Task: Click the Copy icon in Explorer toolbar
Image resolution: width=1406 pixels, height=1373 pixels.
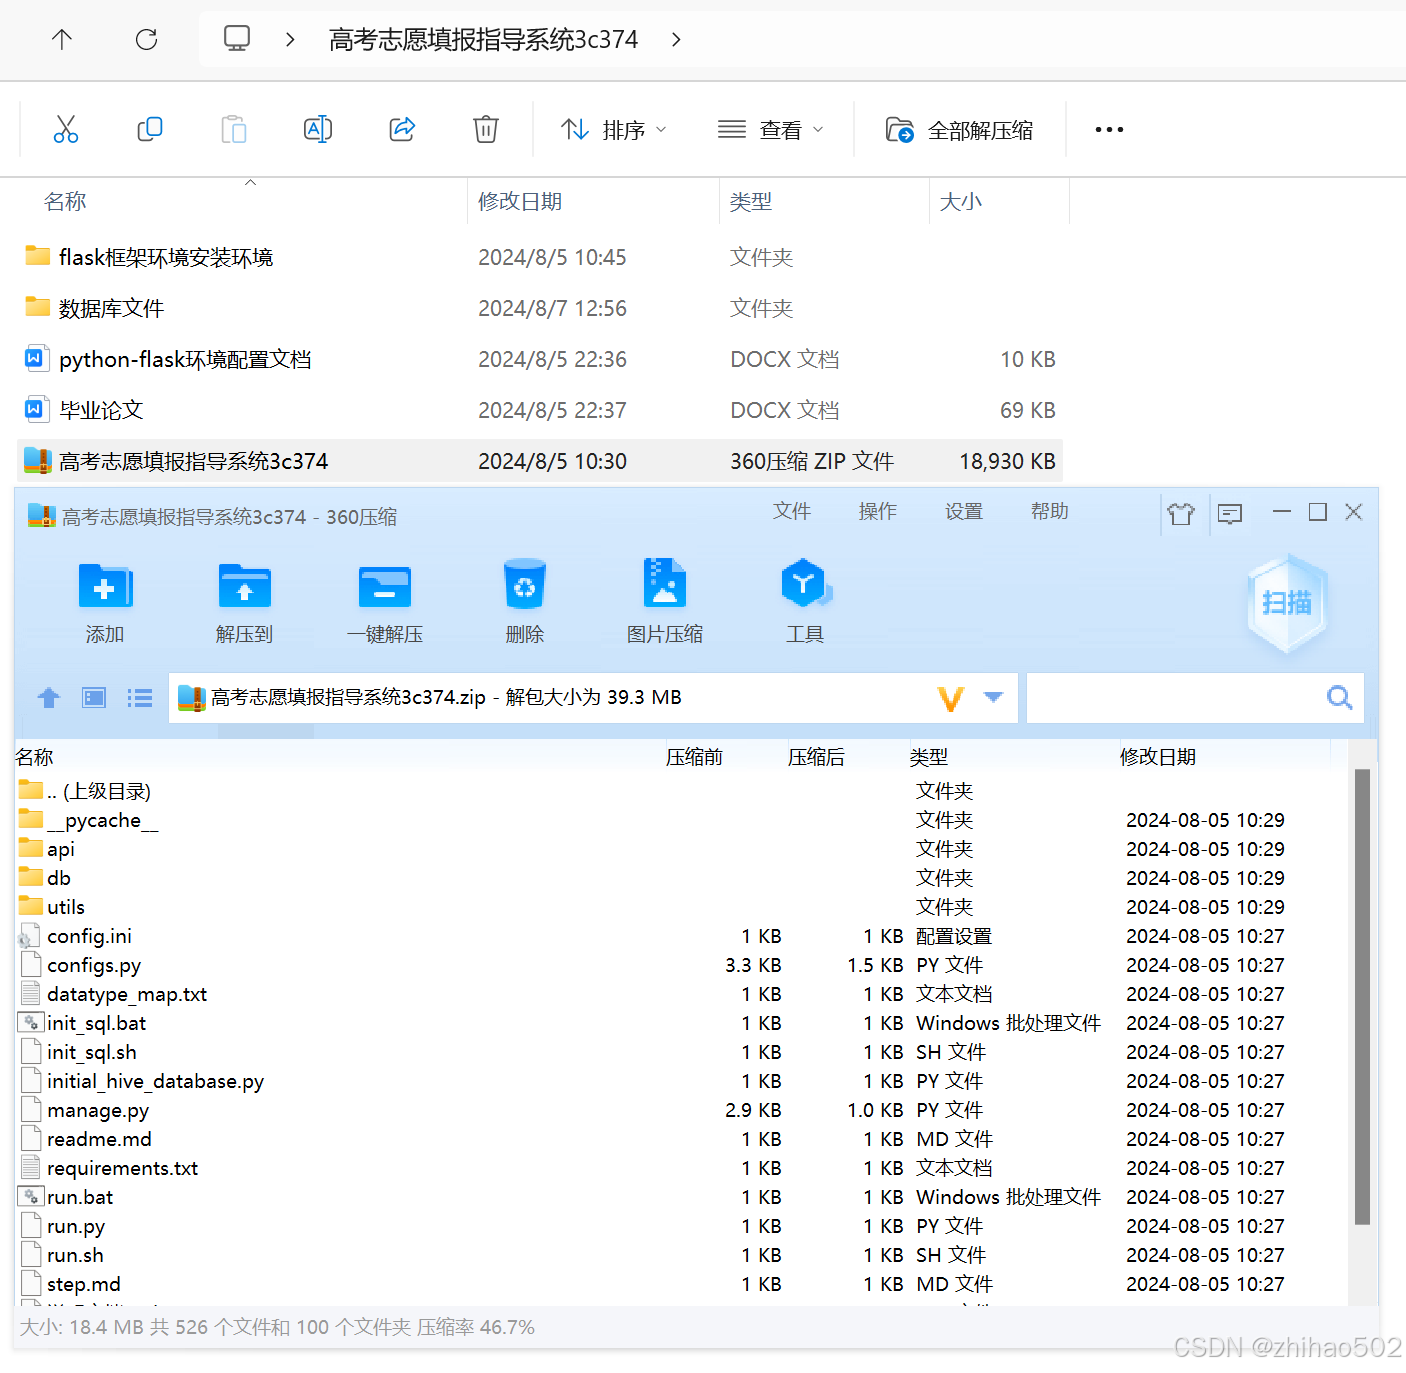Action: pos(150,129)
